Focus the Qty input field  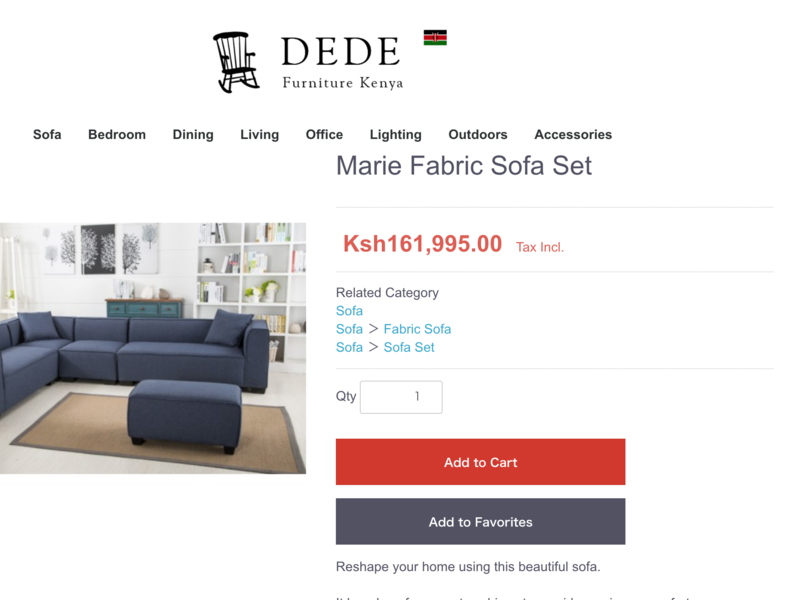pyautogui.click(x=401, y=397)
